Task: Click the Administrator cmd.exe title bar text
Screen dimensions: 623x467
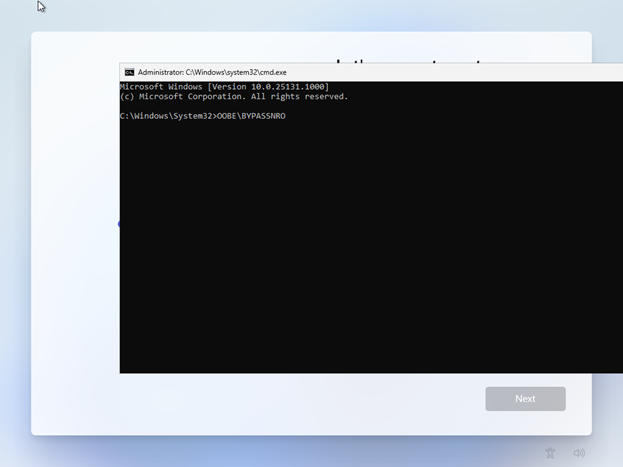Action: (x=211, y=72)
